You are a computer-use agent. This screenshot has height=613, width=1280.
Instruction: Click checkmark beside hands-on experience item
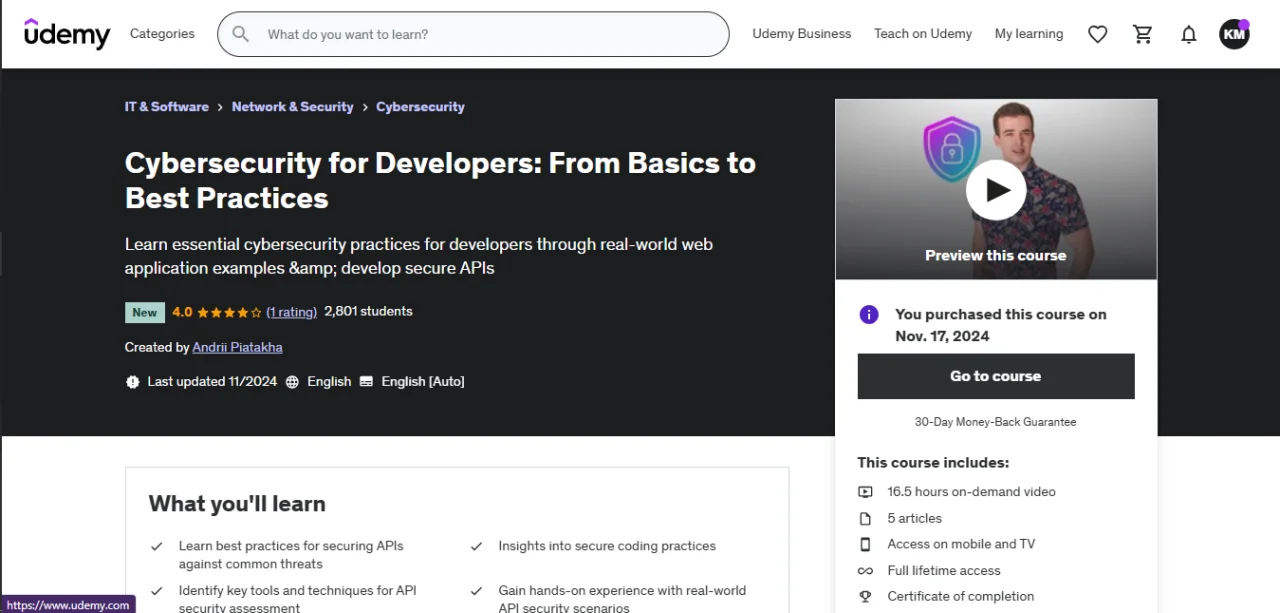(x=477, y=591)
